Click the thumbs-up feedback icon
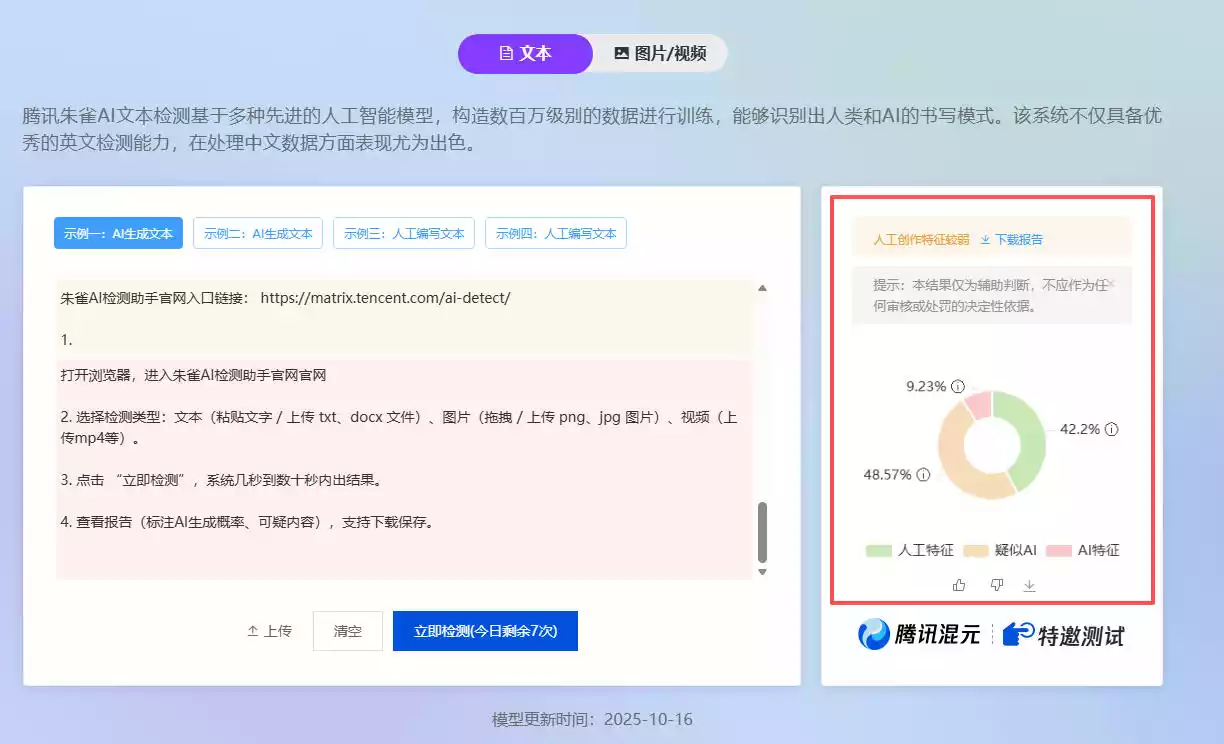This screenshot has width=1224, height=744. (x=959, y=585)
